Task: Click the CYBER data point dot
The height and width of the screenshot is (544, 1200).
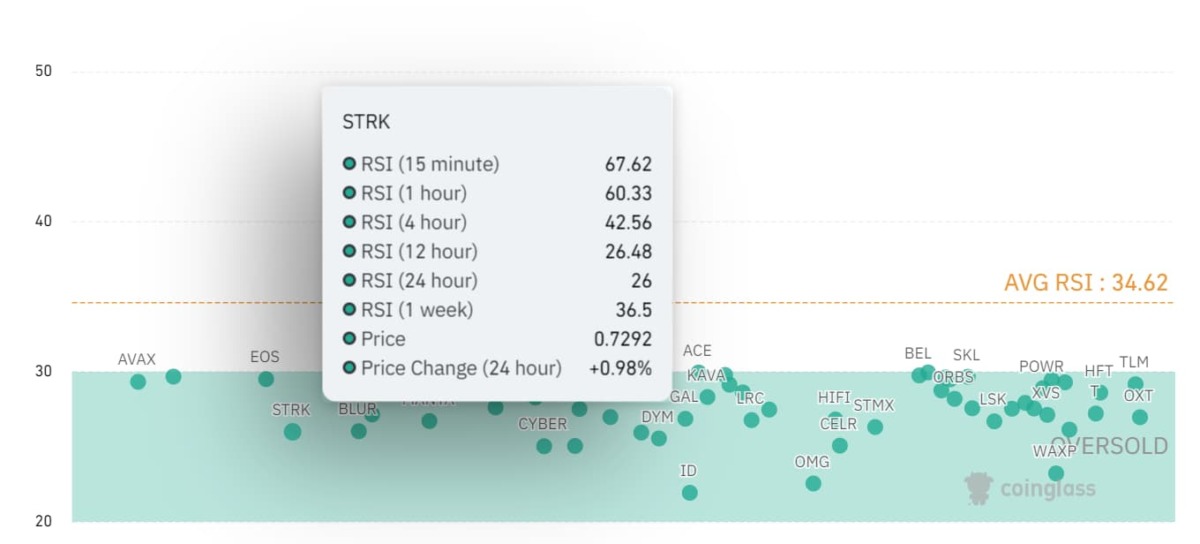Action: click(x=544, y=446)
